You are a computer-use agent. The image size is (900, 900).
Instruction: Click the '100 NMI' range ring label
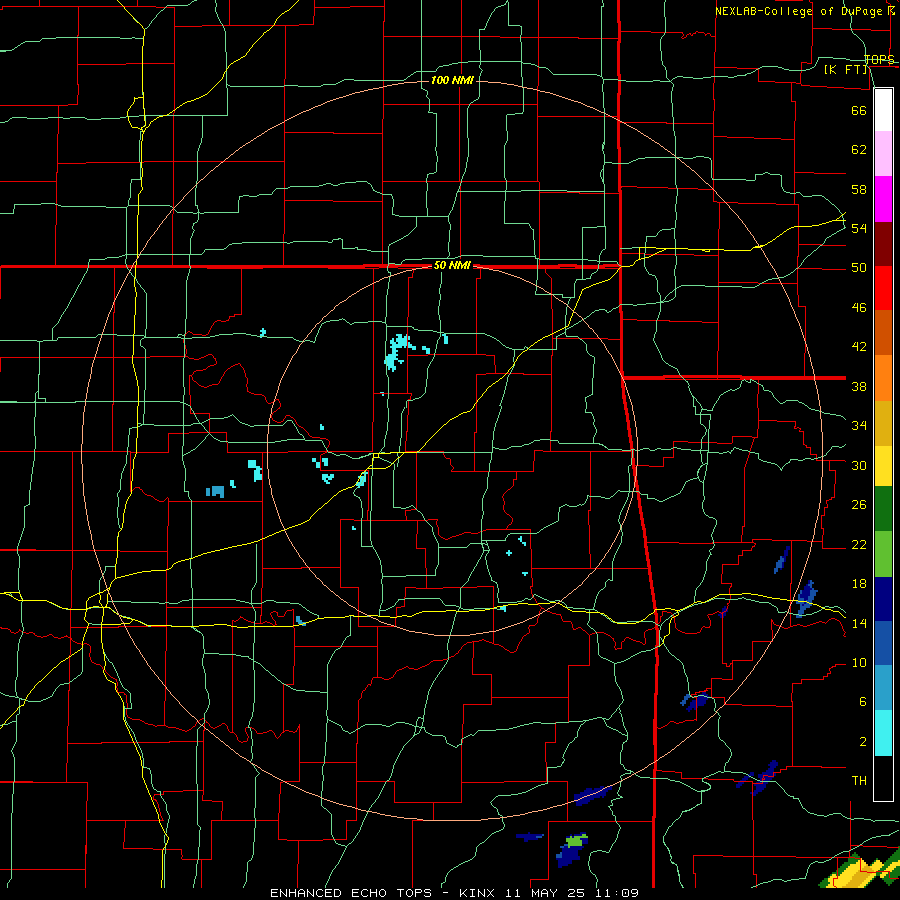[x=452, y=80]
